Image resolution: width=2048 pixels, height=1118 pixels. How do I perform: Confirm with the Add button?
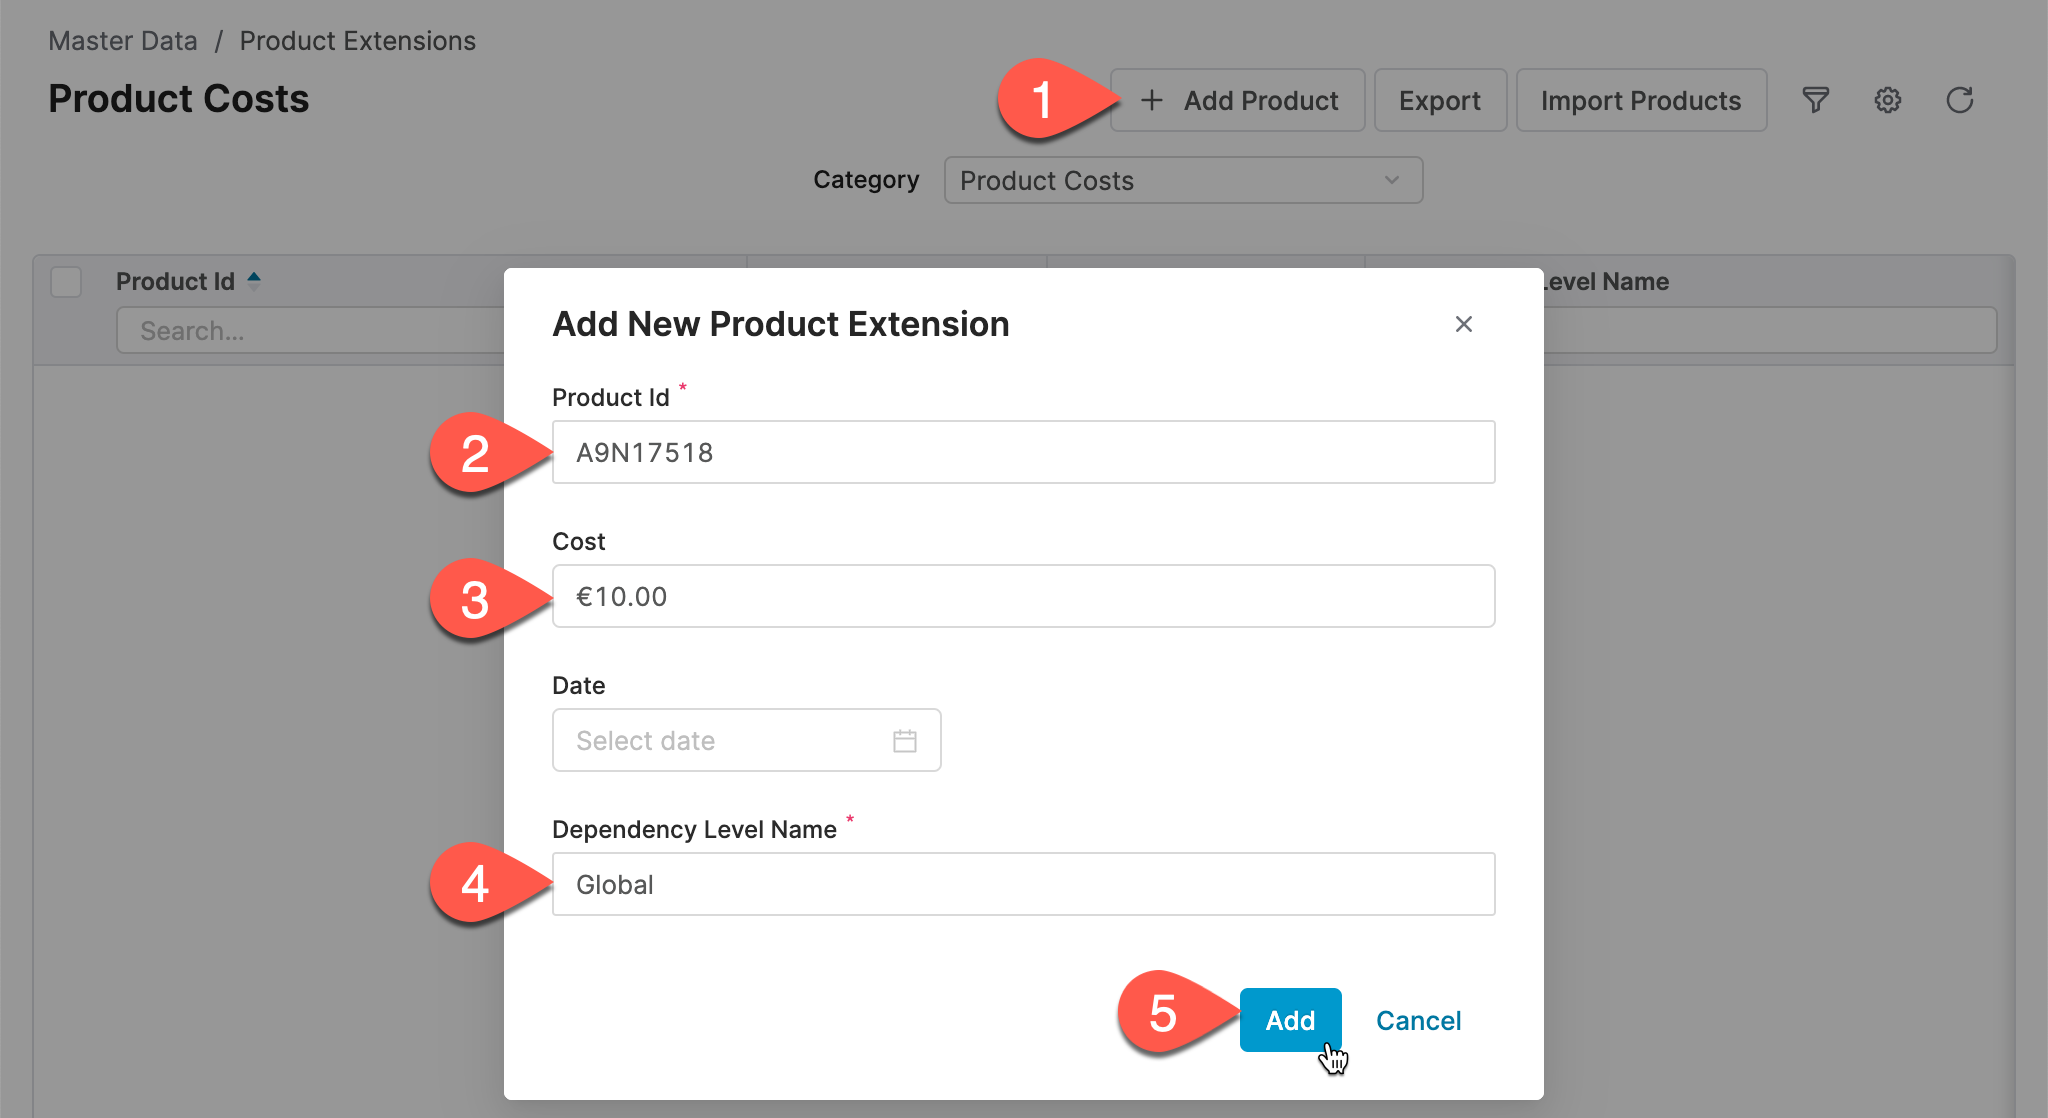[1290, 1020]
